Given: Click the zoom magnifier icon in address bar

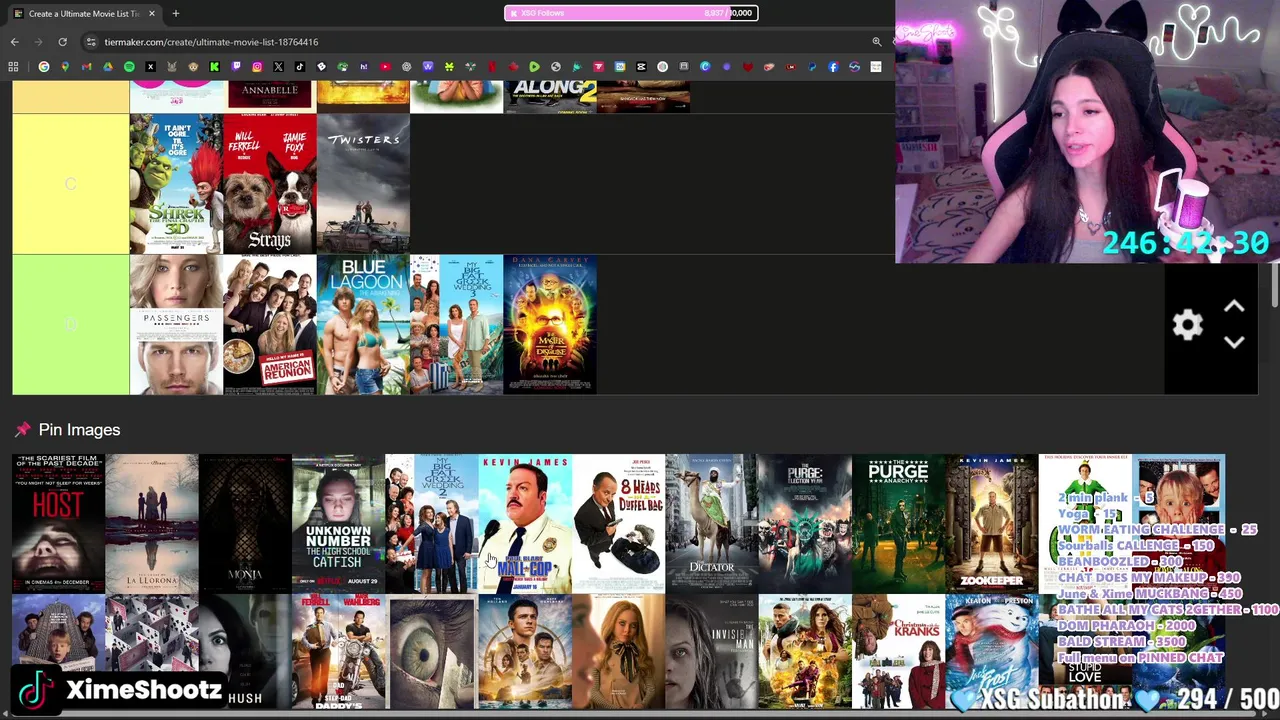Looking at the screenshot, I should (x=877, y=42).
